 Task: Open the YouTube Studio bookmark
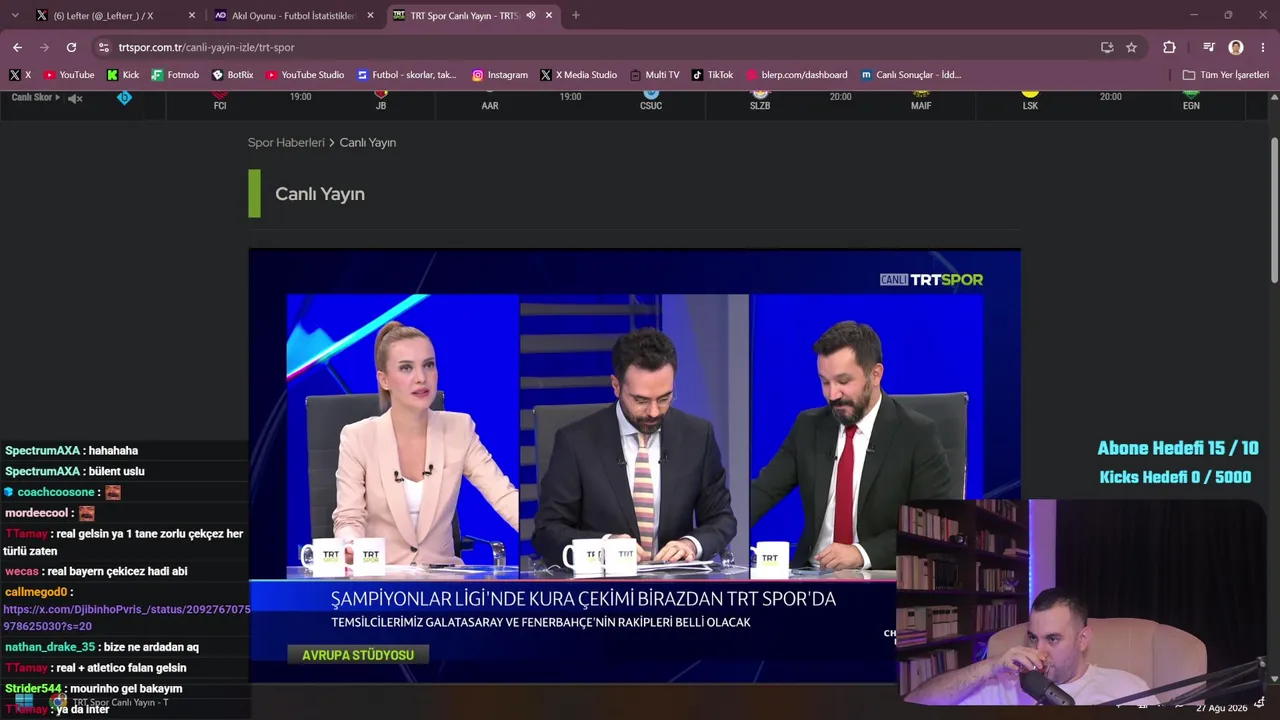click(x=305, y=75)
